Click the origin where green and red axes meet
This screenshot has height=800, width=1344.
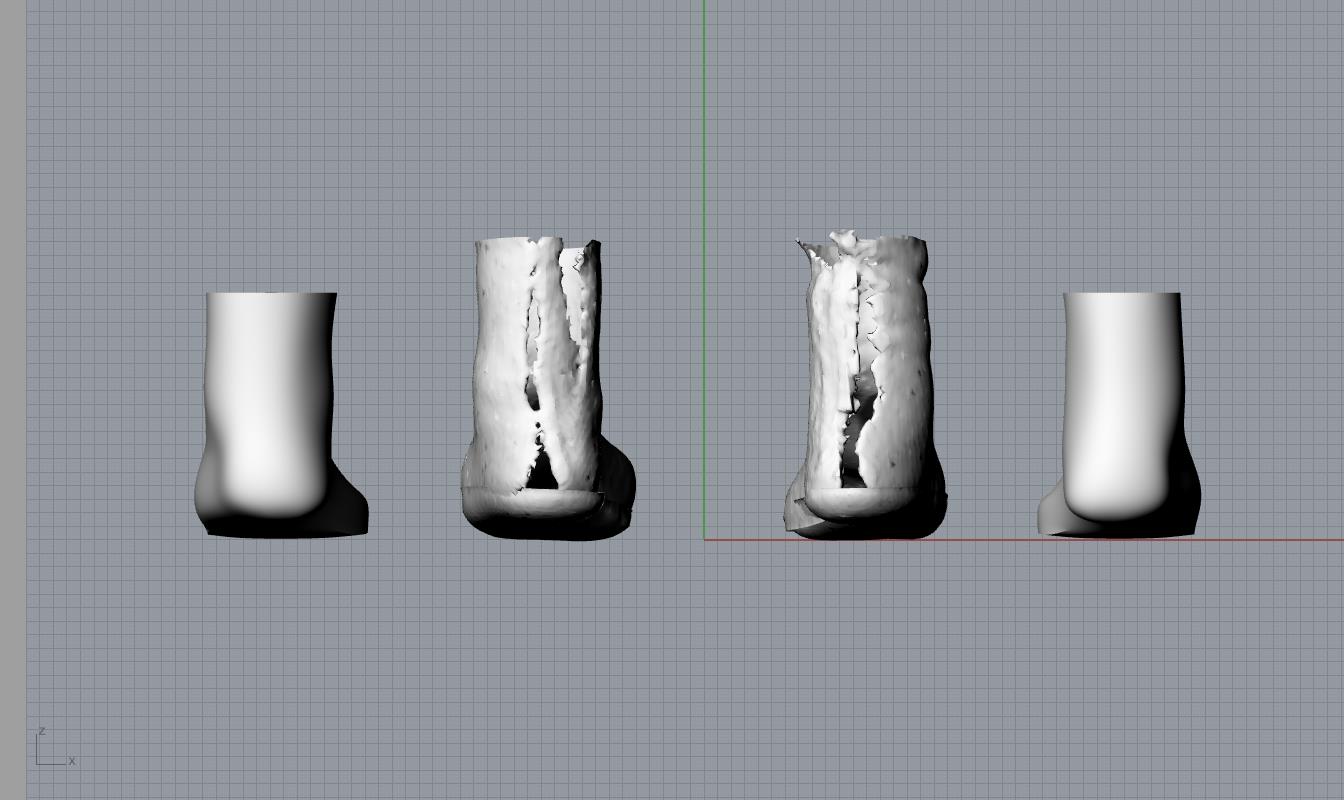tap(704, 540)
